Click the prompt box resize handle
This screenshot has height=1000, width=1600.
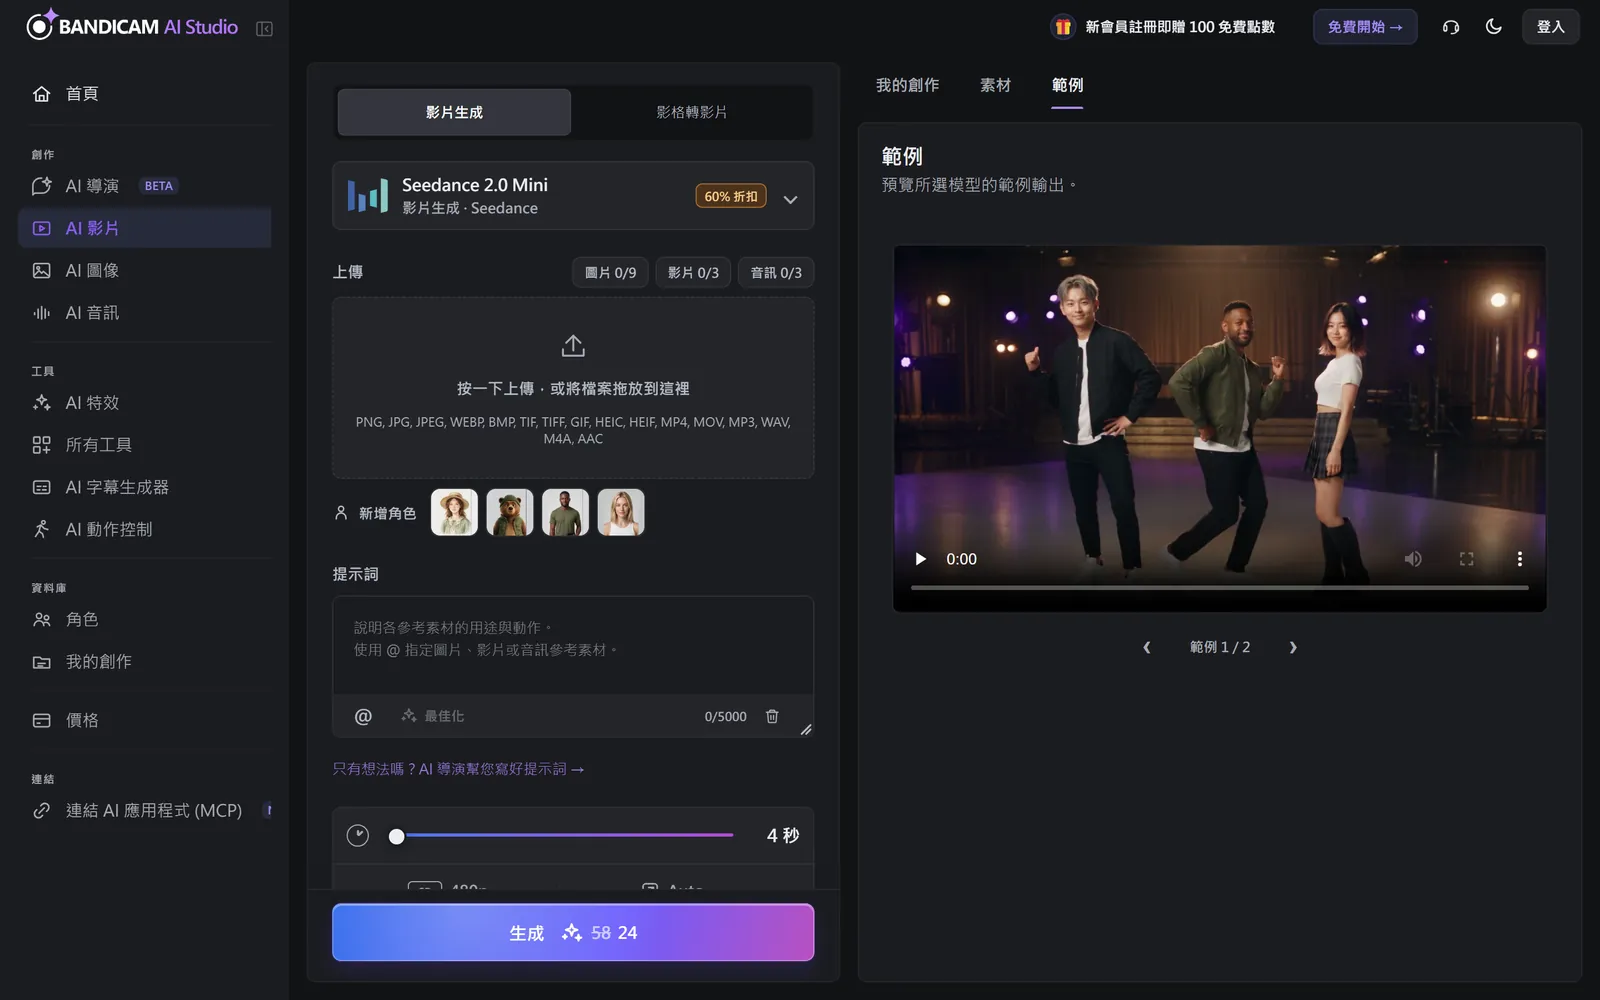point(806,730)
